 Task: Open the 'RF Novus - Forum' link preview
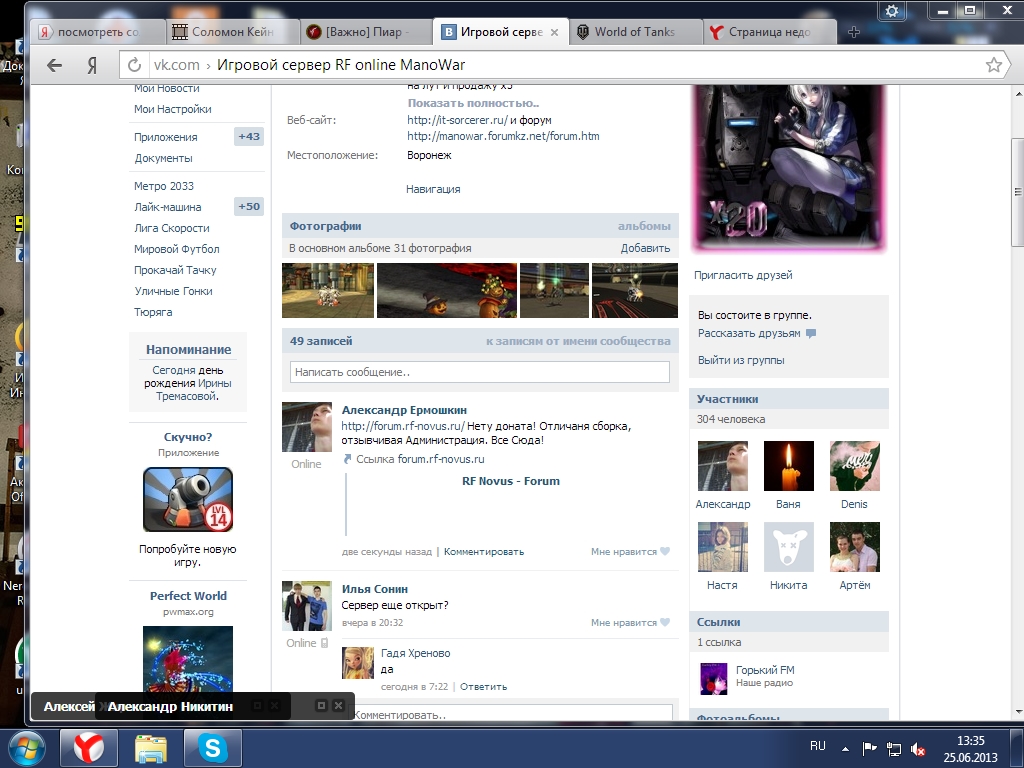click(x=511, y=481)
